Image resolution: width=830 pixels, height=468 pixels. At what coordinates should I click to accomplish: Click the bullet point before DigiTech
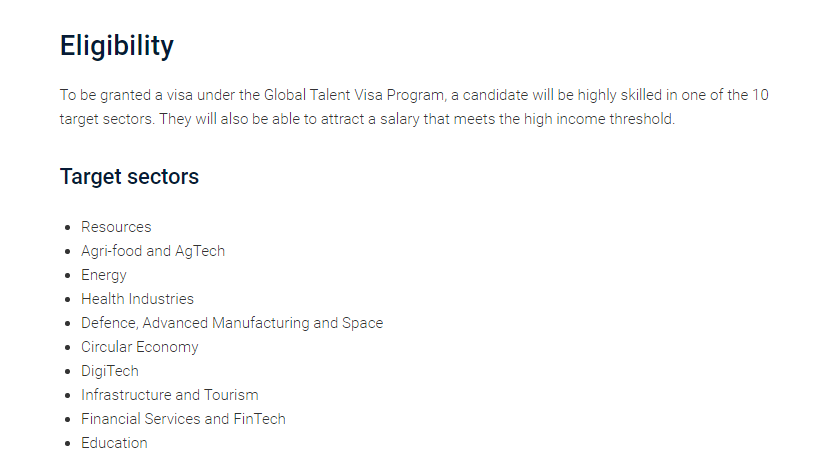(67, 372)
